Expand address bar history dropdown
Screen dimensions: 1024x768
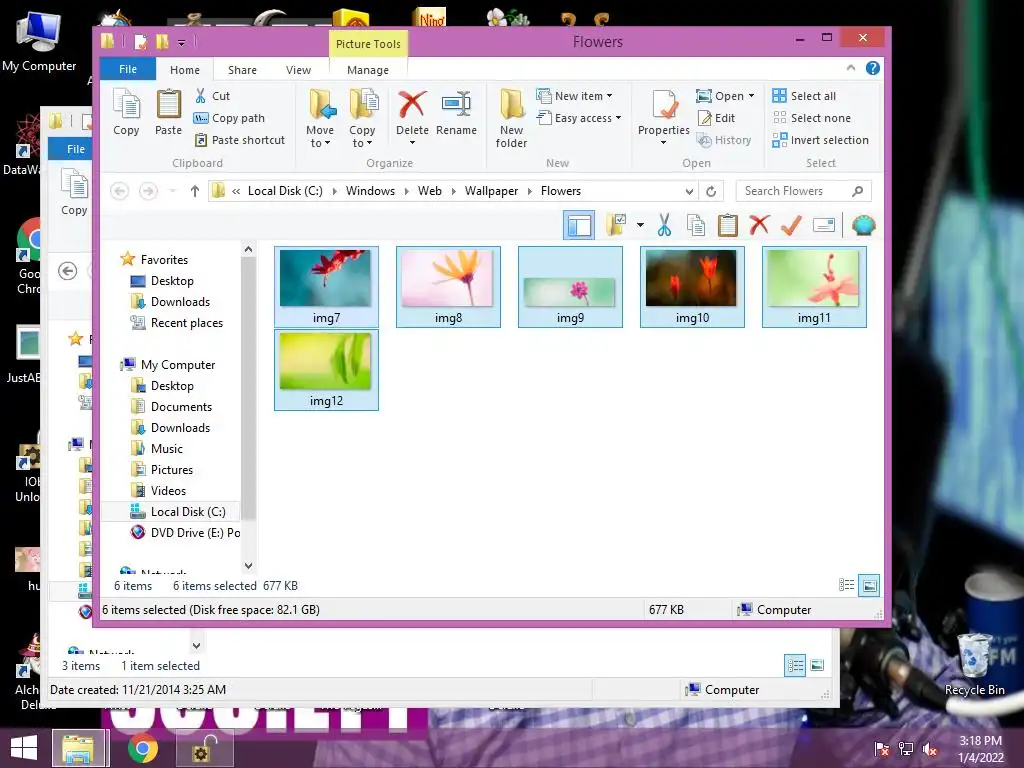(x=689, y=191)
